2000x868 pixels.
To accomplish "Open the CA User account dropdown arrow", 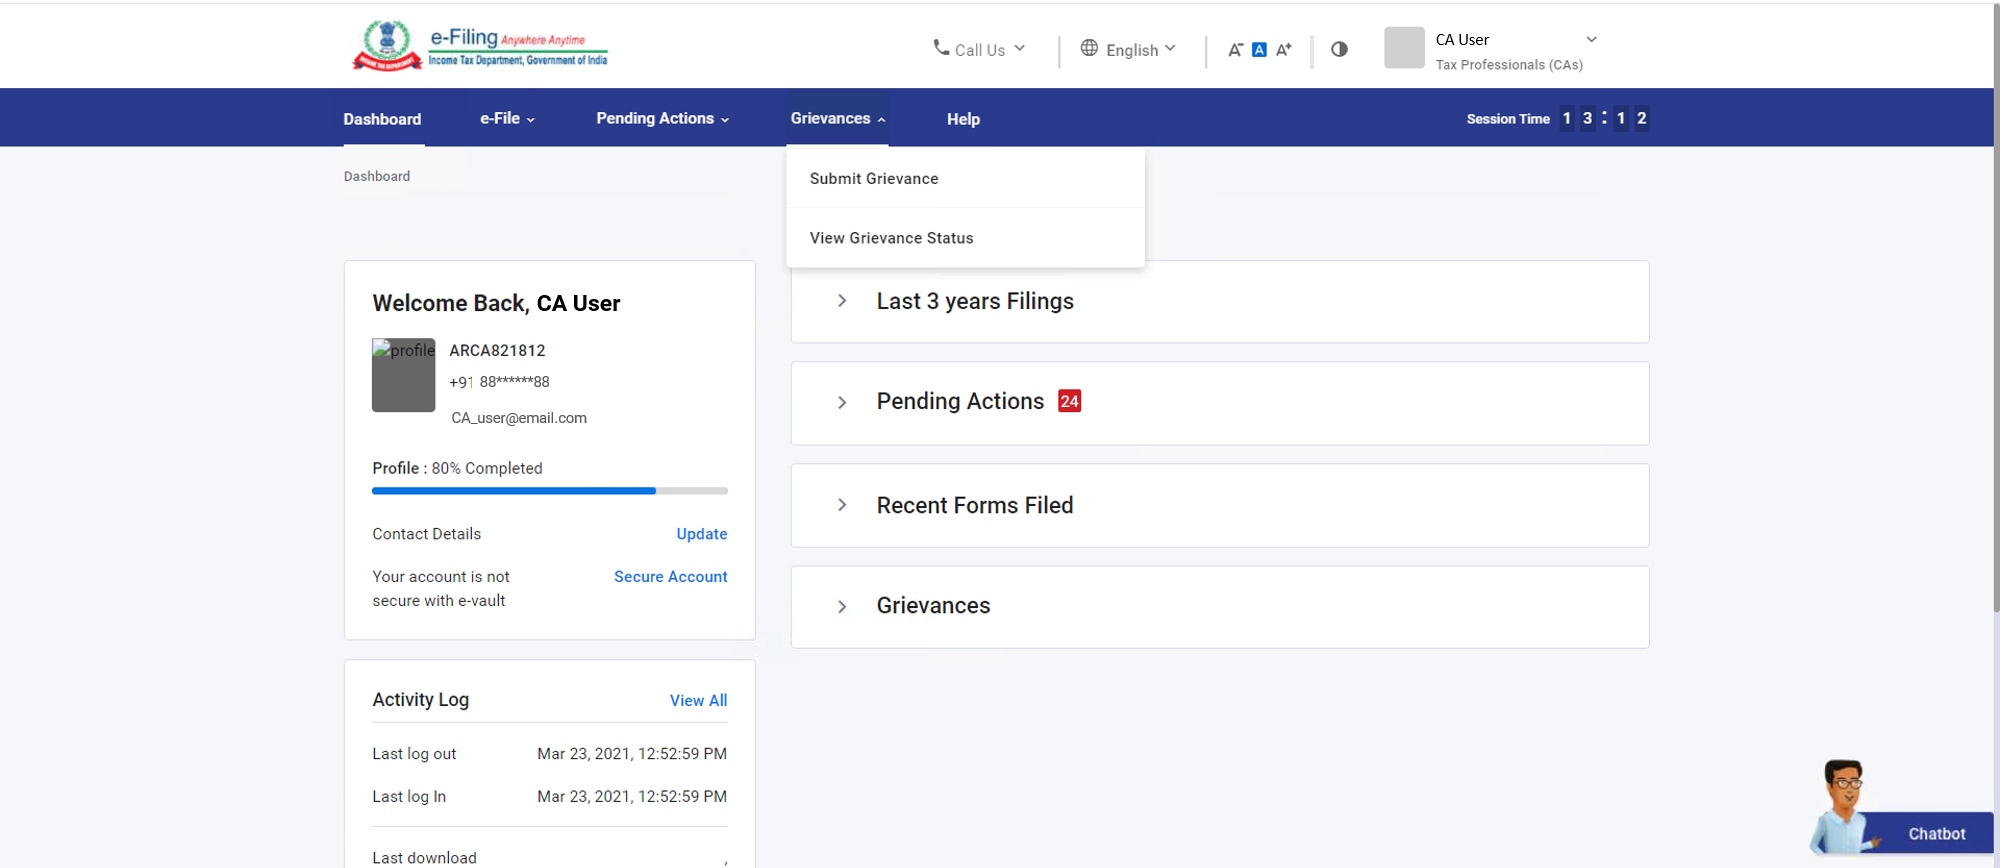I will pyautogui.click(x=1591, y=40).
